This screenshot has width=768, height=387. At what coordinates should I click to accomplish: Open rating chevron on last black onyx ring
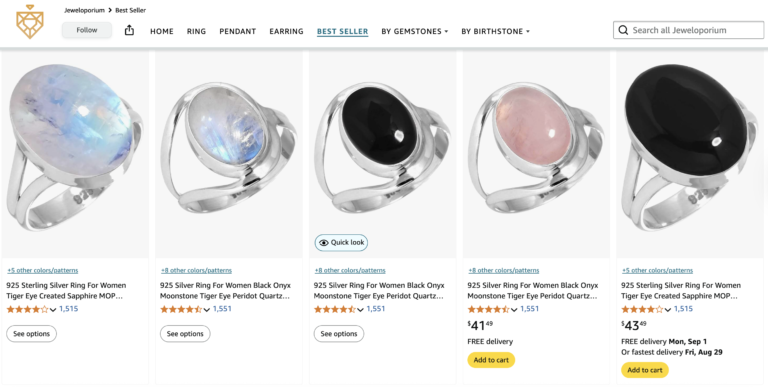coord(668,310)
